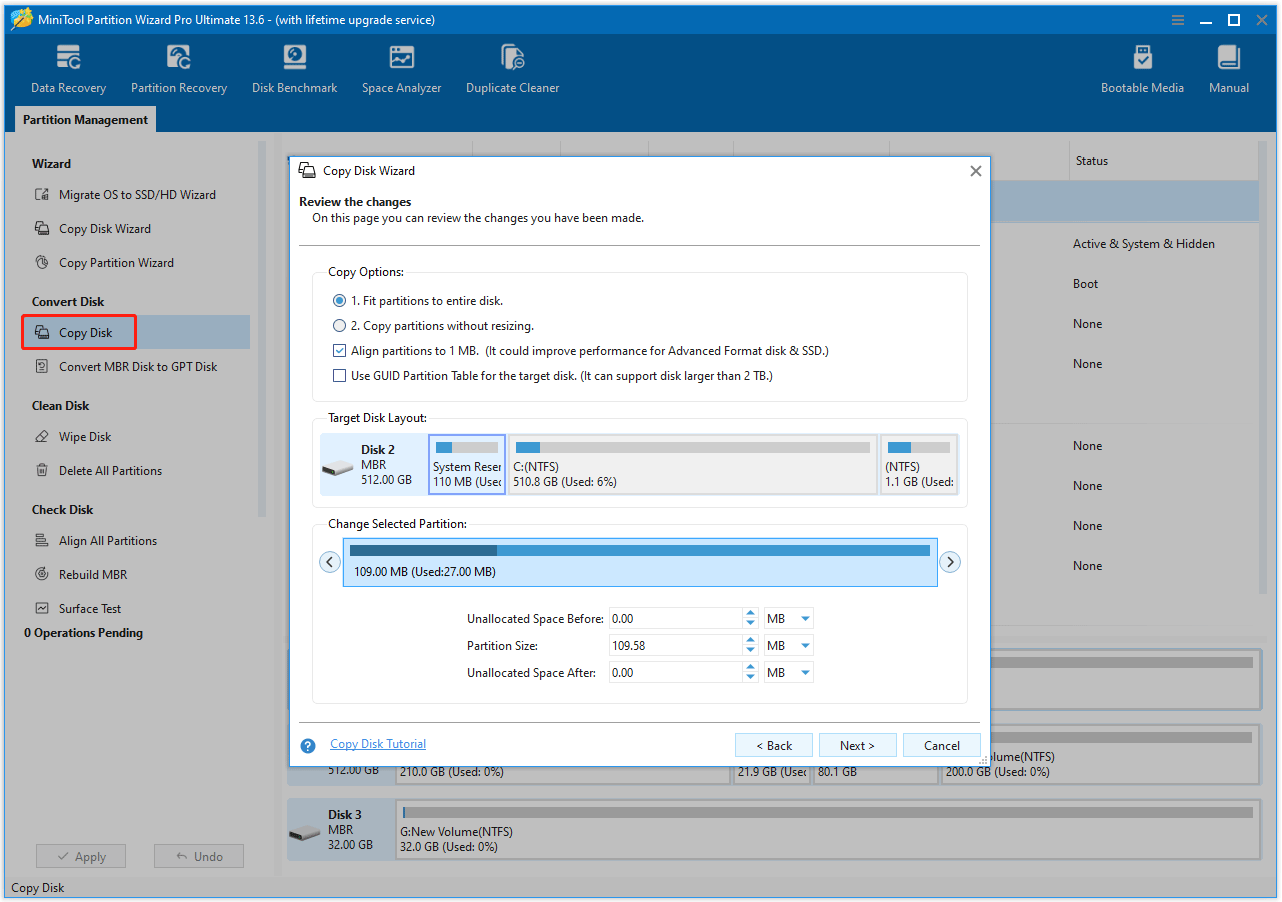
Task: Increase Partition Size with the up stepper
Action: pos(750,640)
